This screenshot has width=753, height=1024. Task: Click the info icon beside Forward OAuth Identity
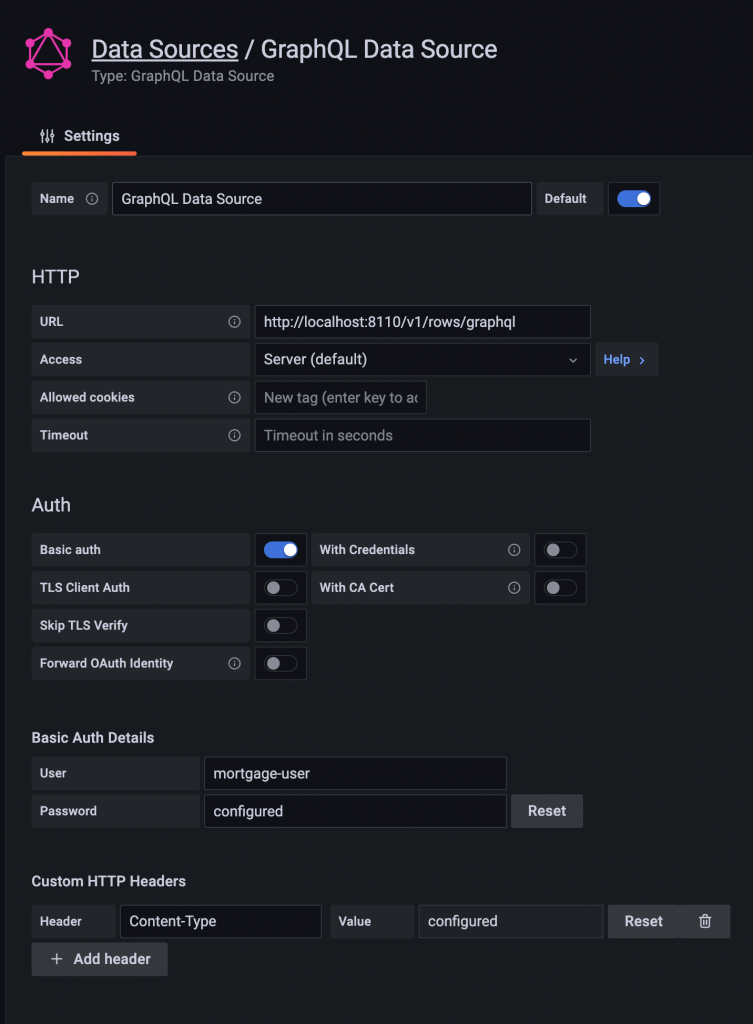point(236,663)
